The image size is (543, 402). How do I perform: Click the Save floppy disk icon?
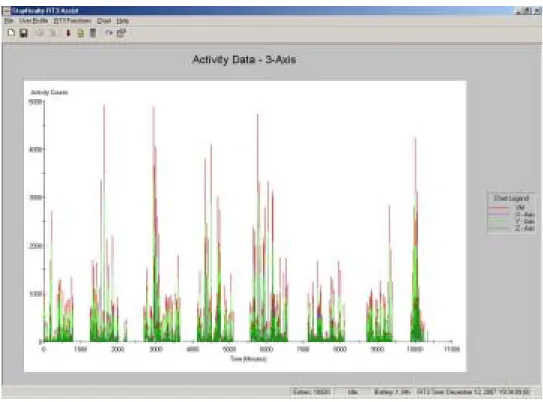[24, 33]
